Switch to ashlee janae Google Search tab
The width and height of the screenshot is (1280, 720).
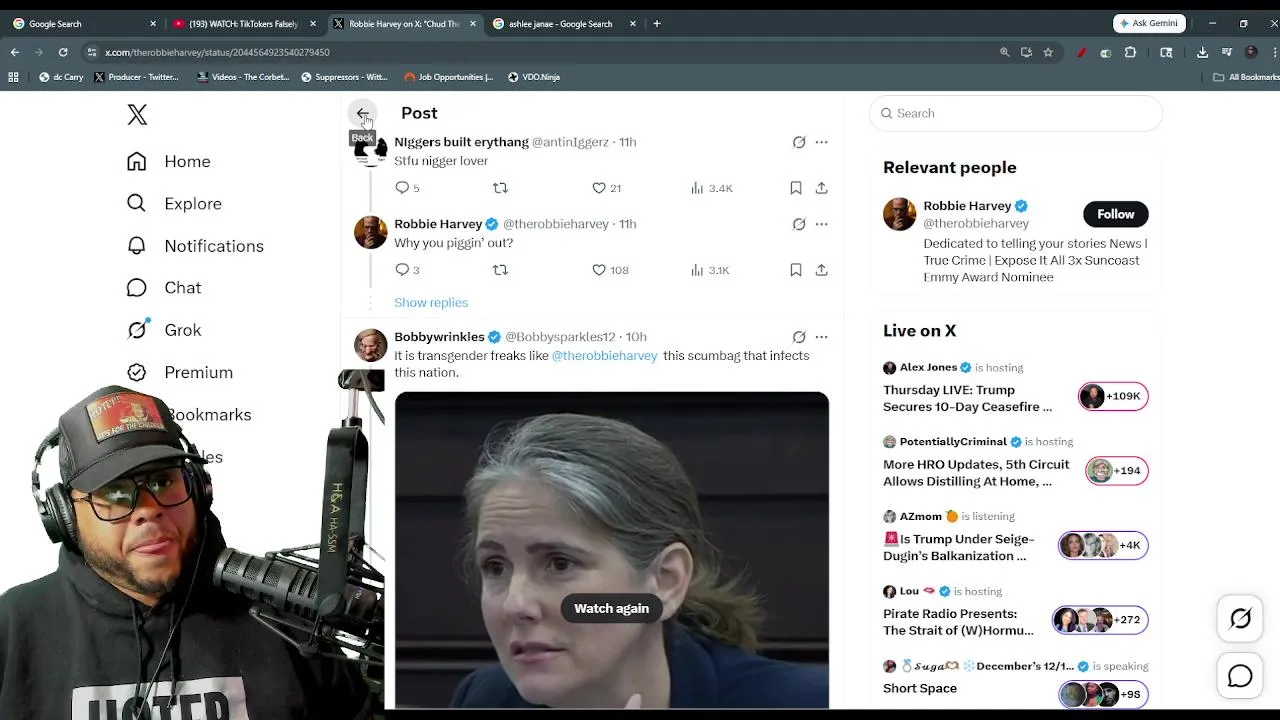(x=564, y=24)
